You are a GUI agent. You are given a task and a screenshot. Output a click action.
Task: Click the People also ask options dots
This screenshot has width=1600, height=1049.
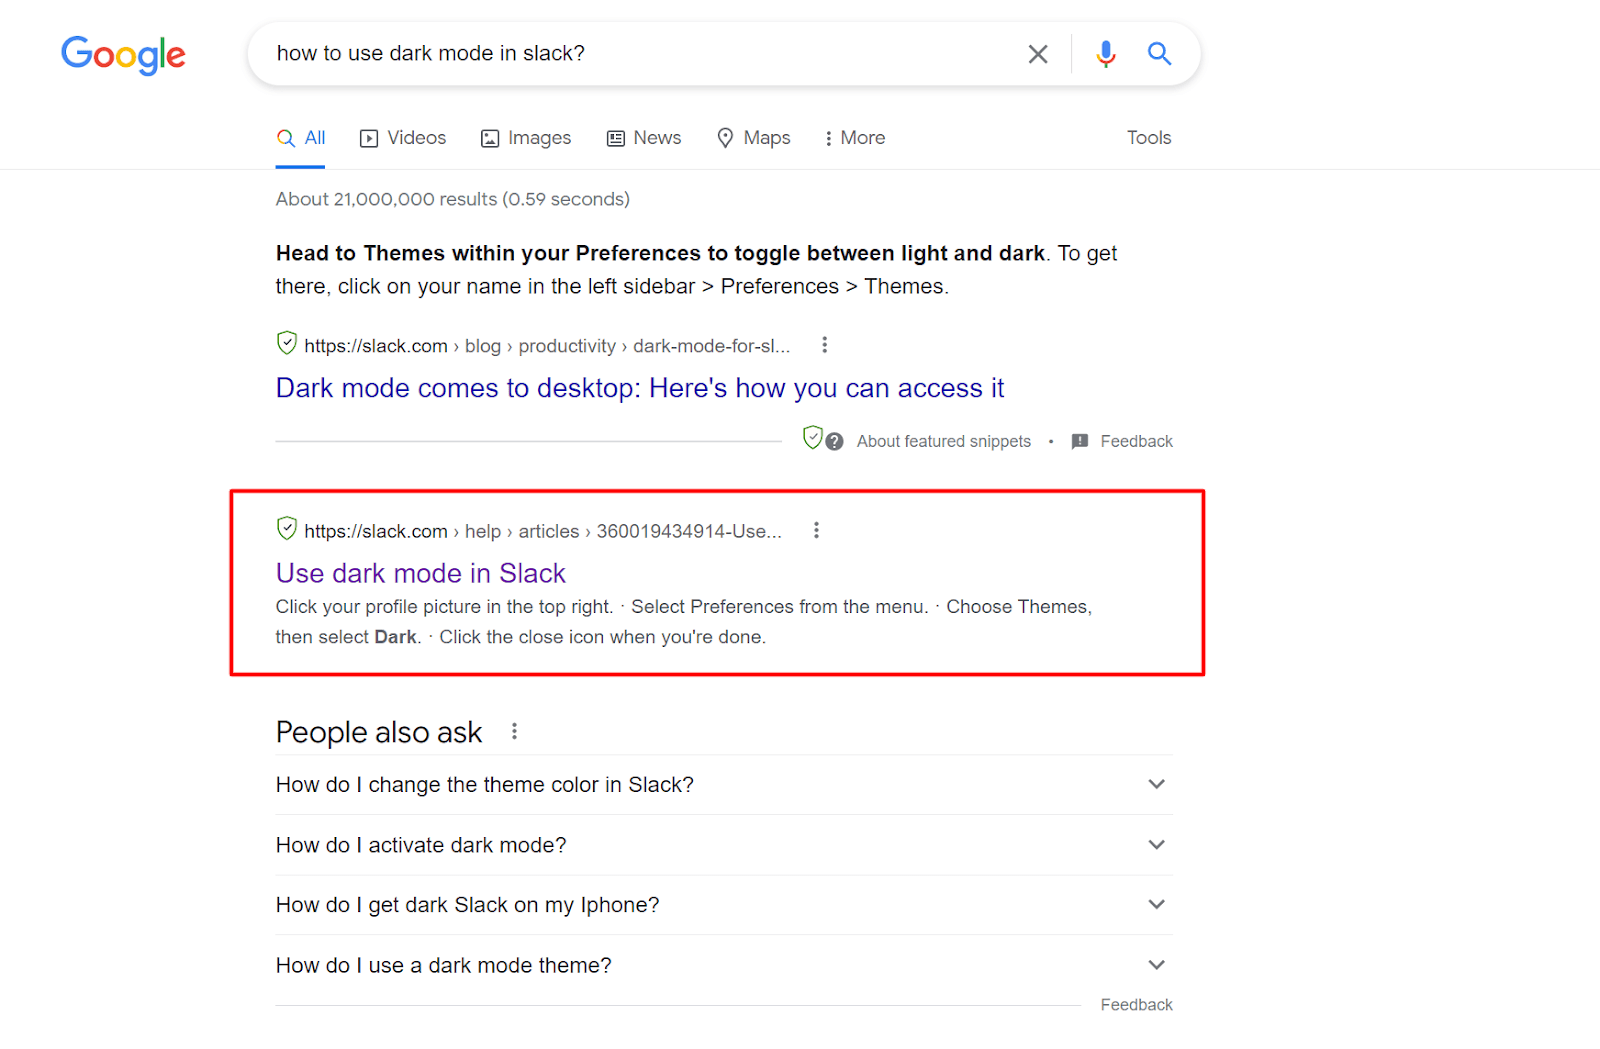tap(514, 732)
